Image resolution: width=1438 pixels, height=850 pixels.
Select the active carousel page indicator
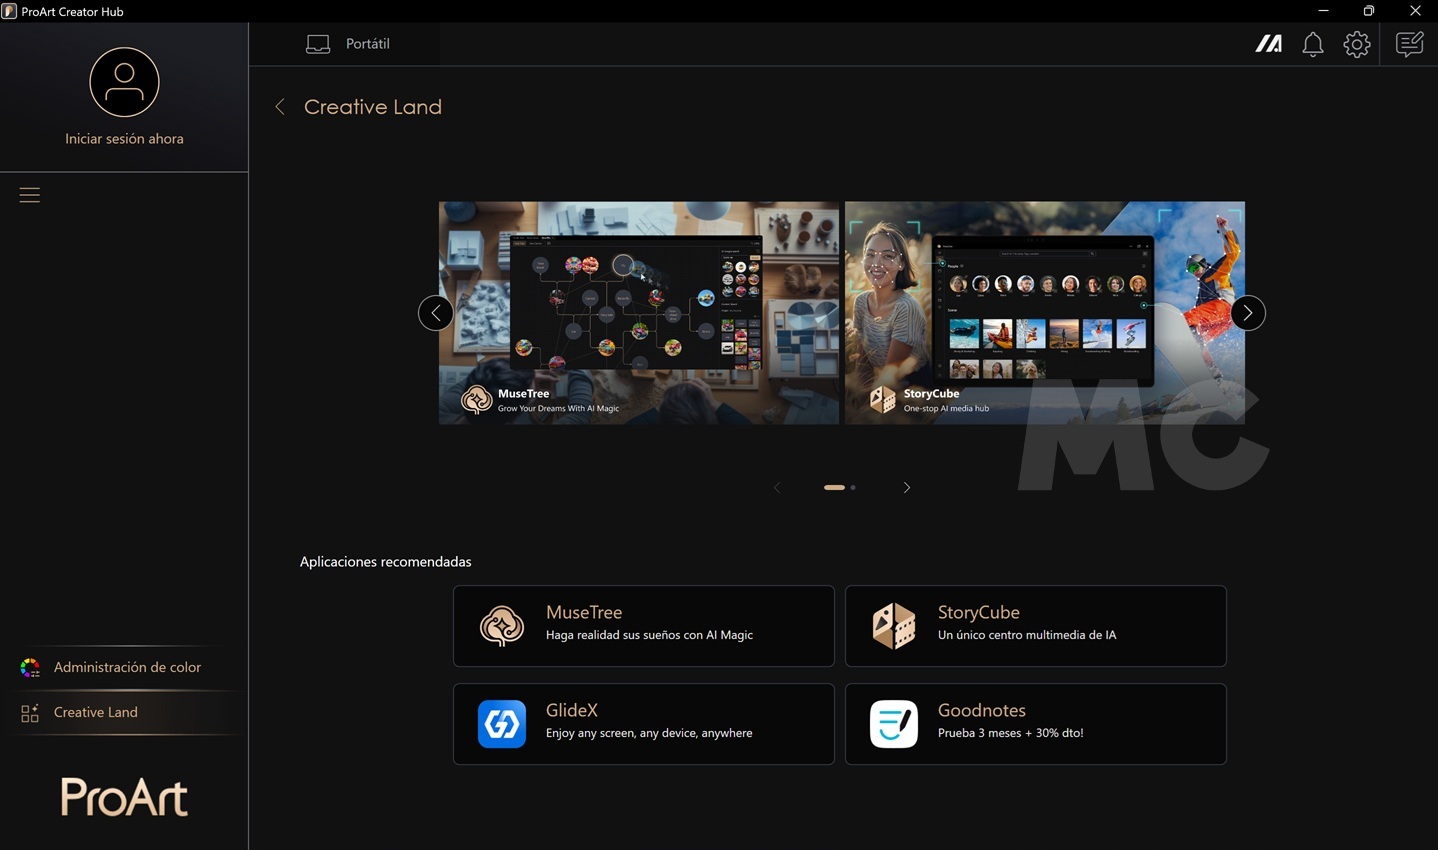point(834,487)
